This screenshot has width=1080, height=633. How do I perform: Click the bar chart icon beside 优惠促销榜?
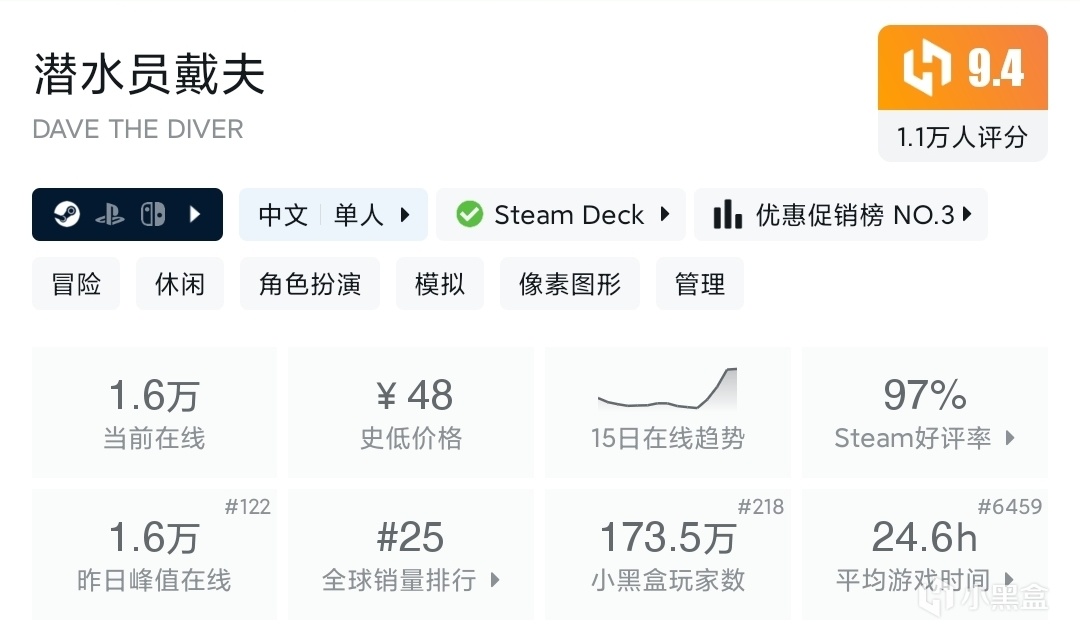pos(728,215)
